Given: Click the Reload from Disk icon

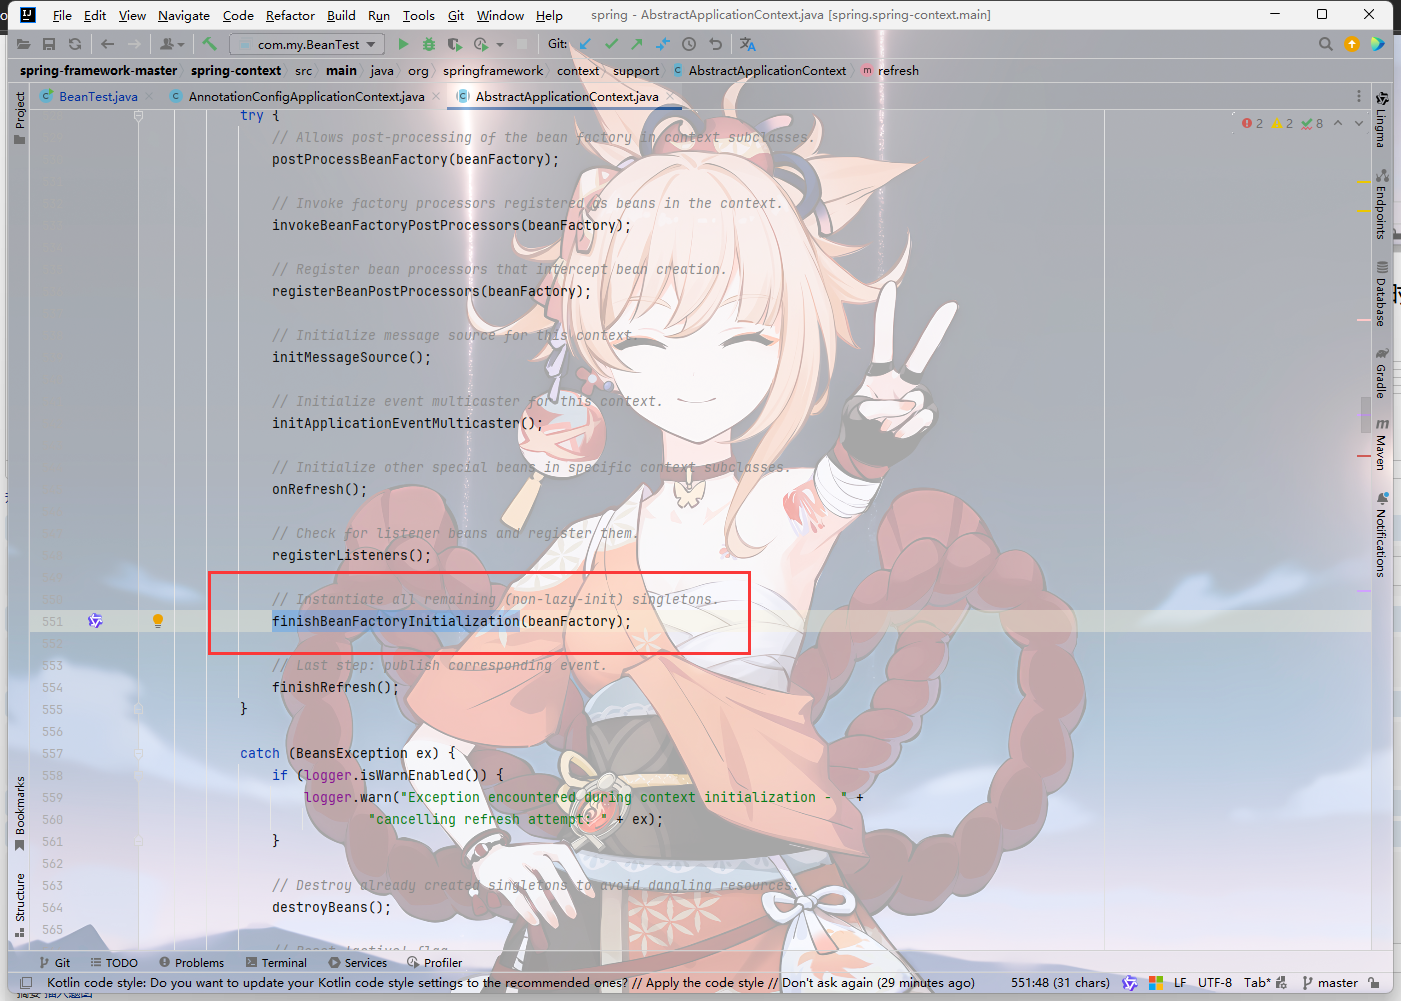Looking at the screenshot, I should (x=75, y=44).
